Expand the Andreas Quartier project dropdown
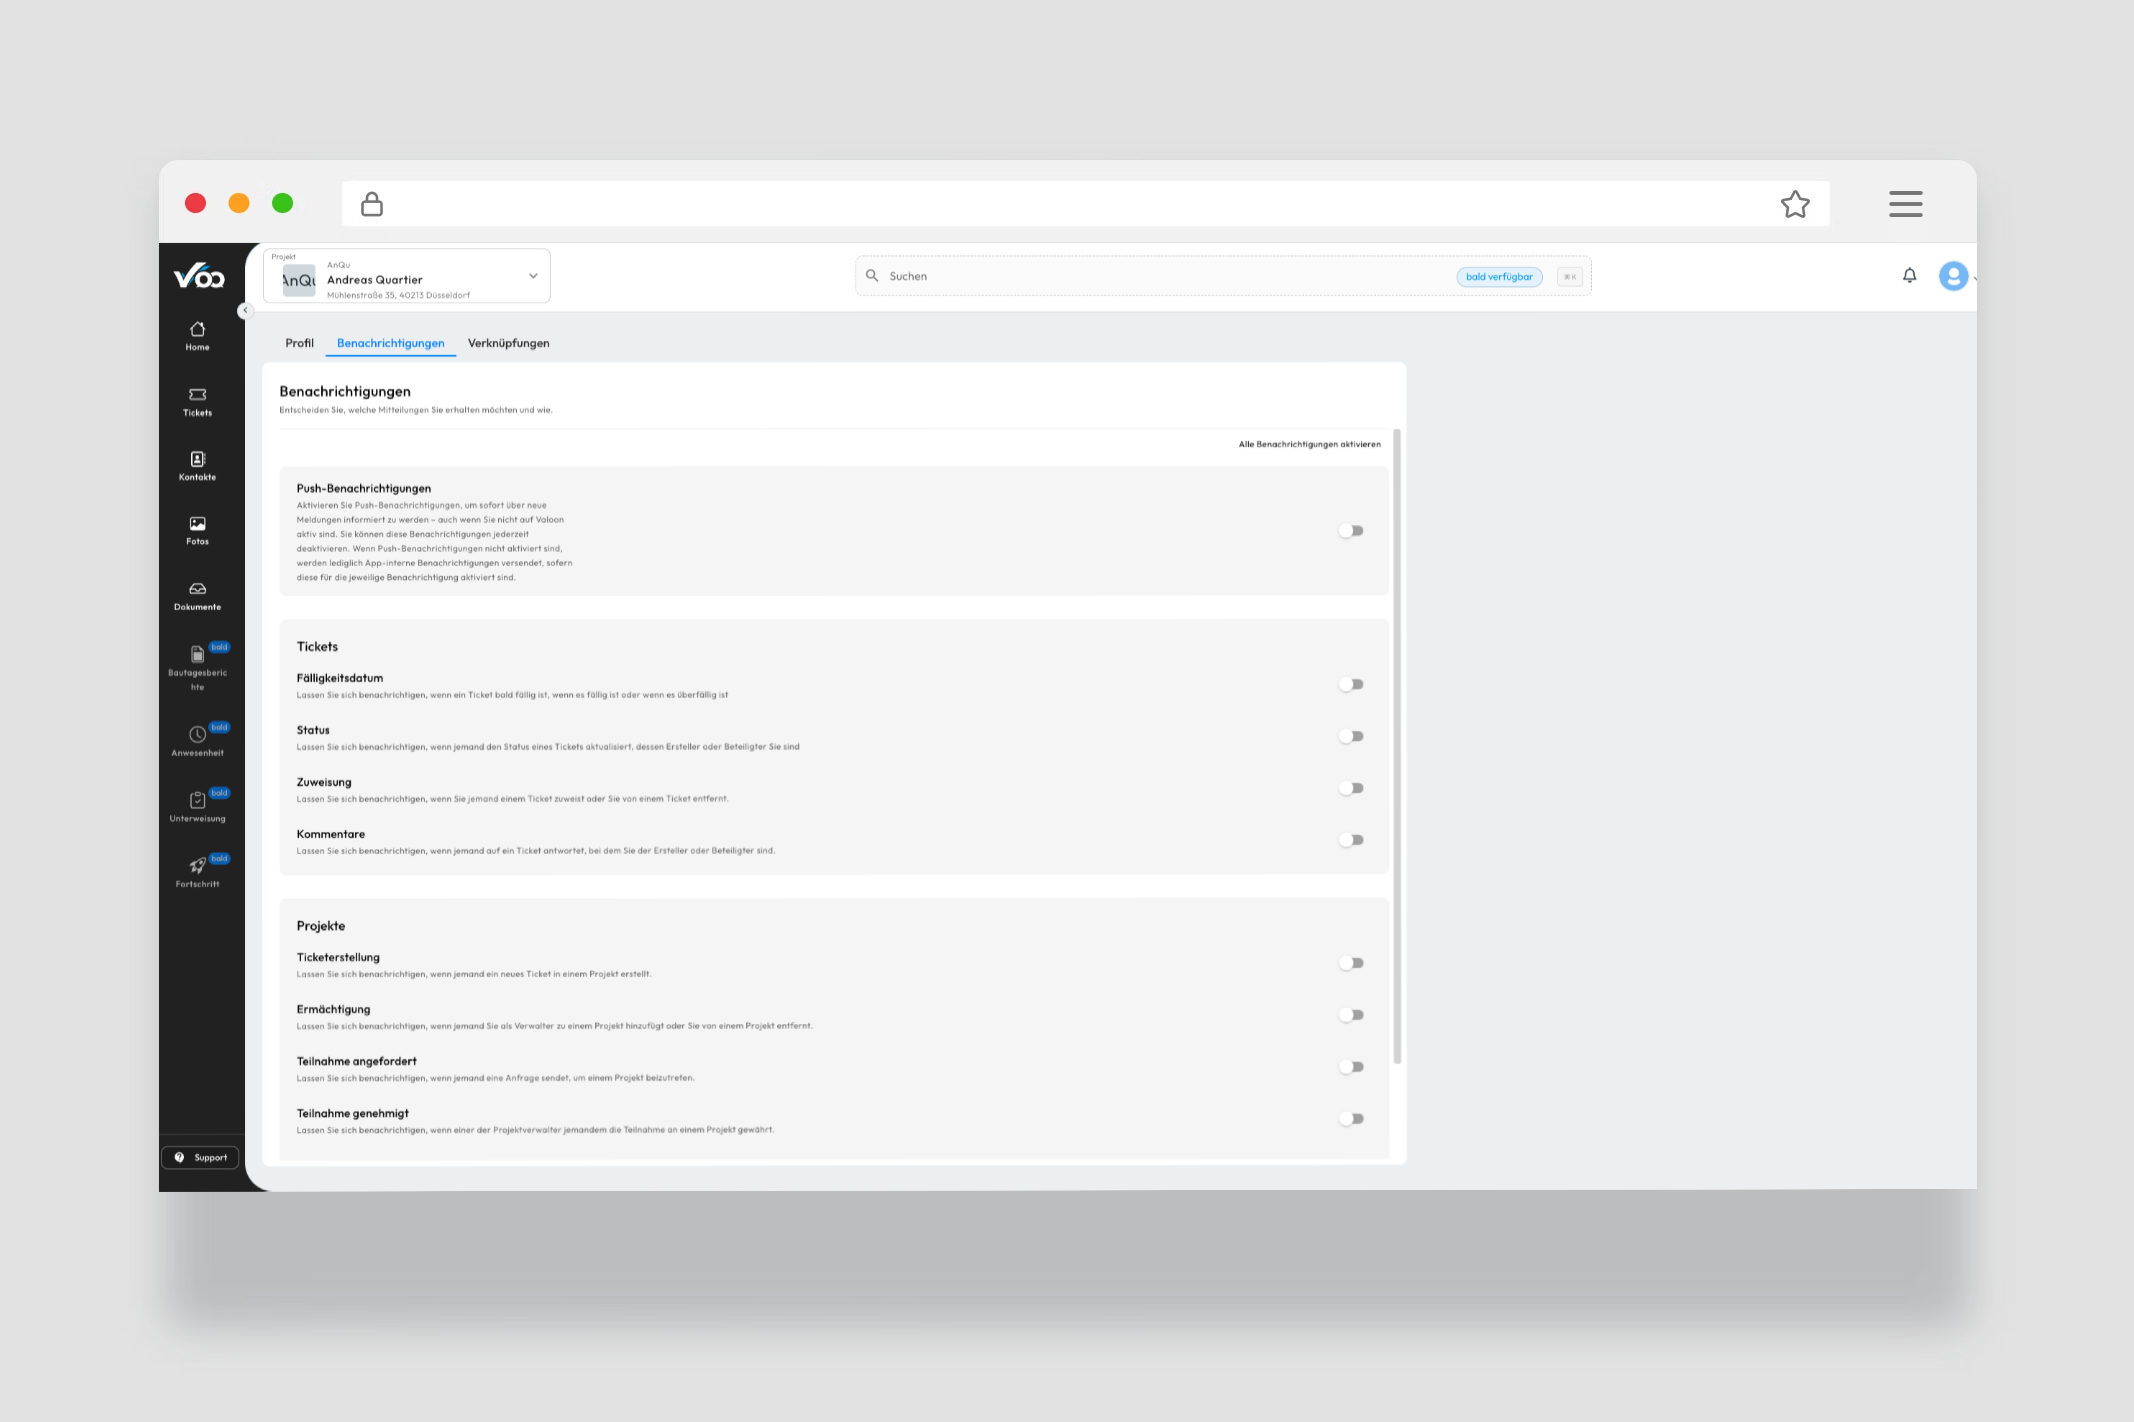 pyautogui.click(x=532, y=276)
